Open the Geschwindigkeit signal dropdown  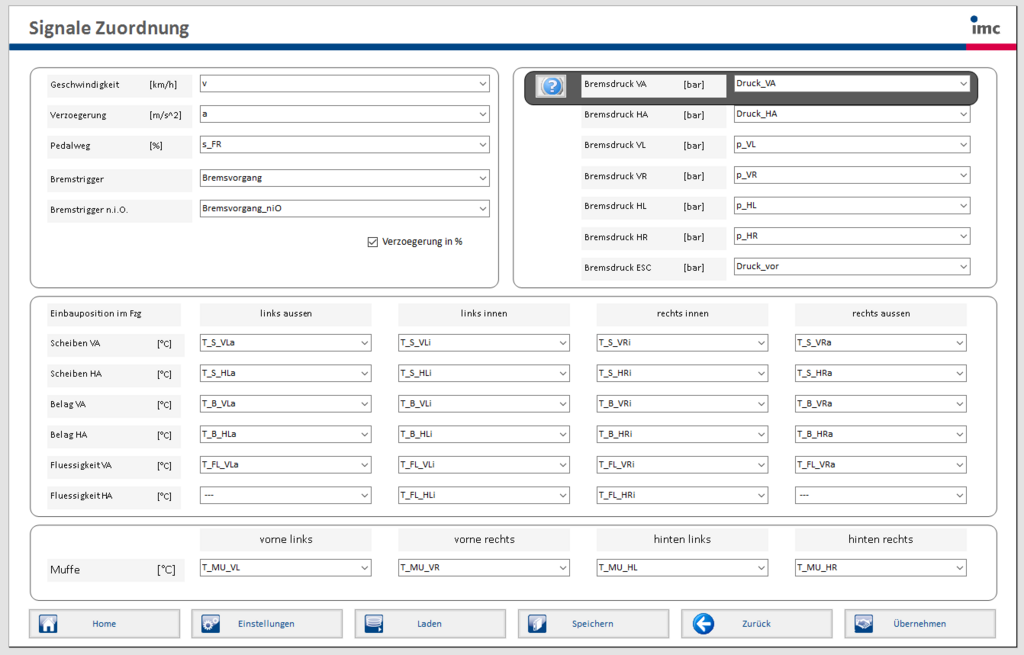click(x=344, y=84)
